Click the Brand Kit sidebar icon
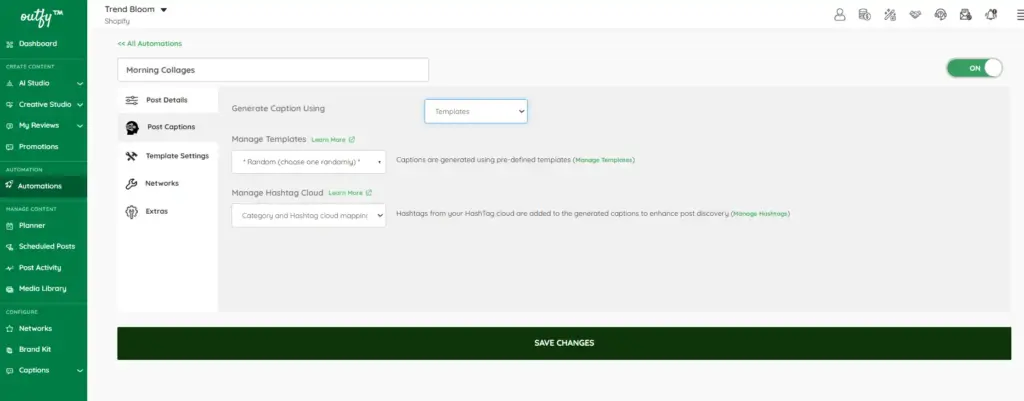The width and height of the screenshot is (1024, 401). tap(9, 349)
